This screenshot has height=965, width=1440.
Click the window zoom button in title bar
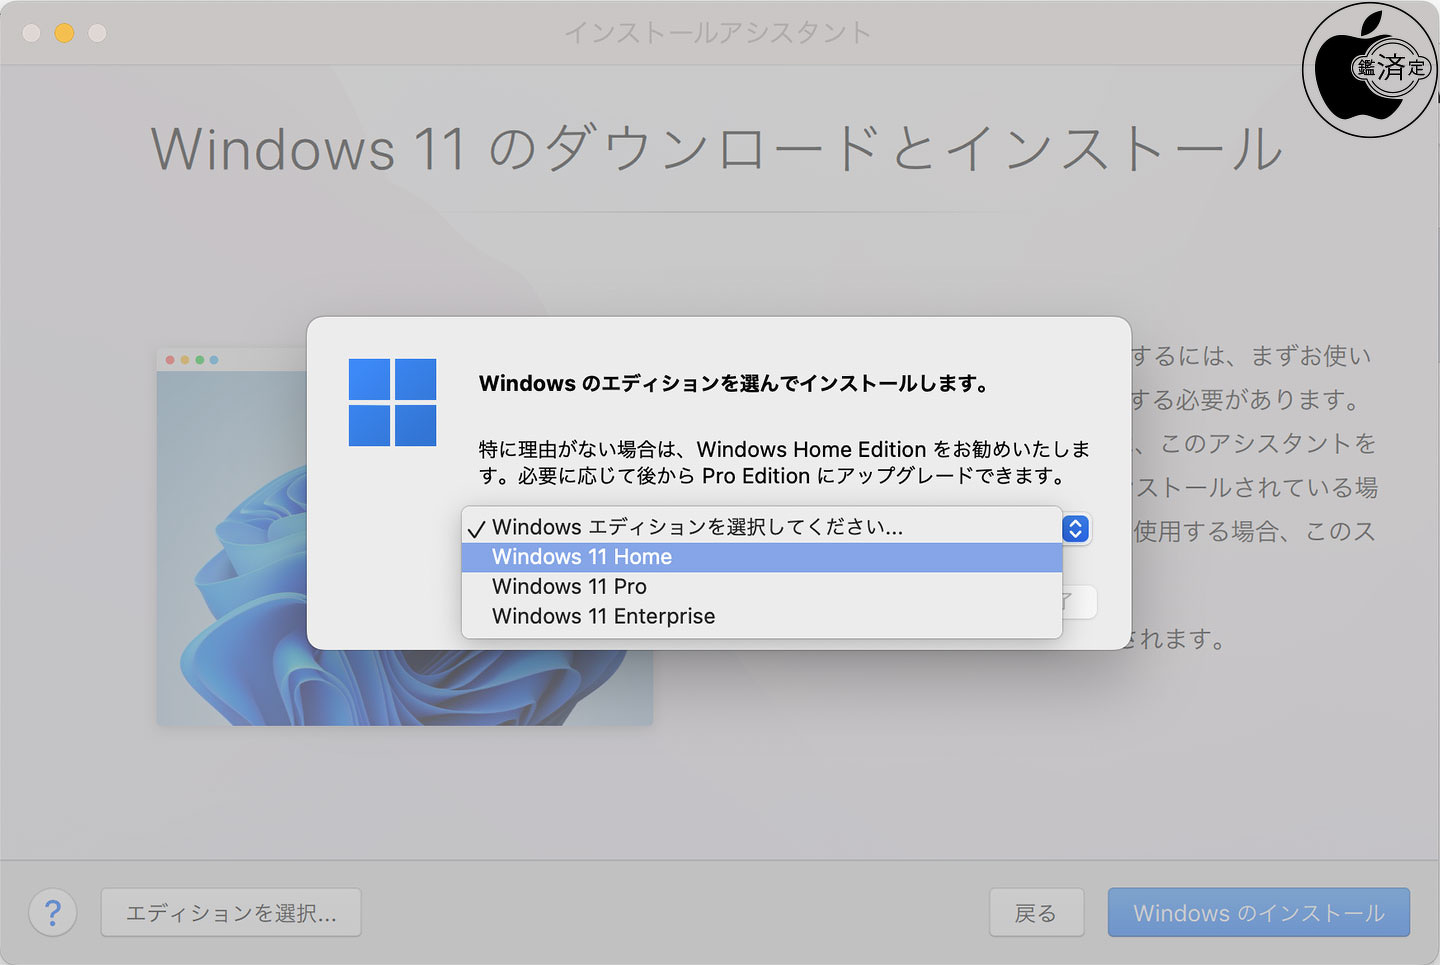97,33
